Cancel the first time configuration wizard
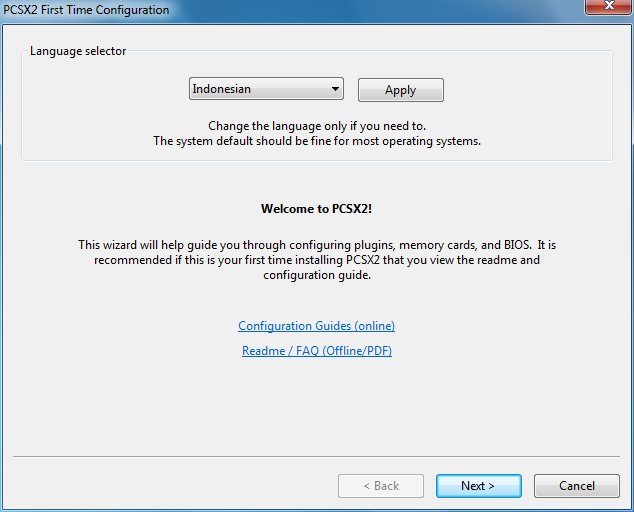634x512 pixels. click(577, 486)
